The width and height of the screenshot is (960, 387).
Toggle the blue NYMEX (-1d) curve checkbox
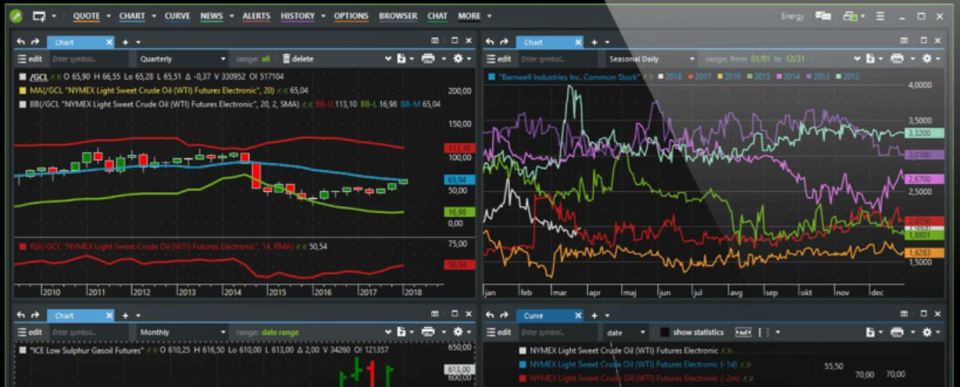pyautogui.click(x=522, y=364)
